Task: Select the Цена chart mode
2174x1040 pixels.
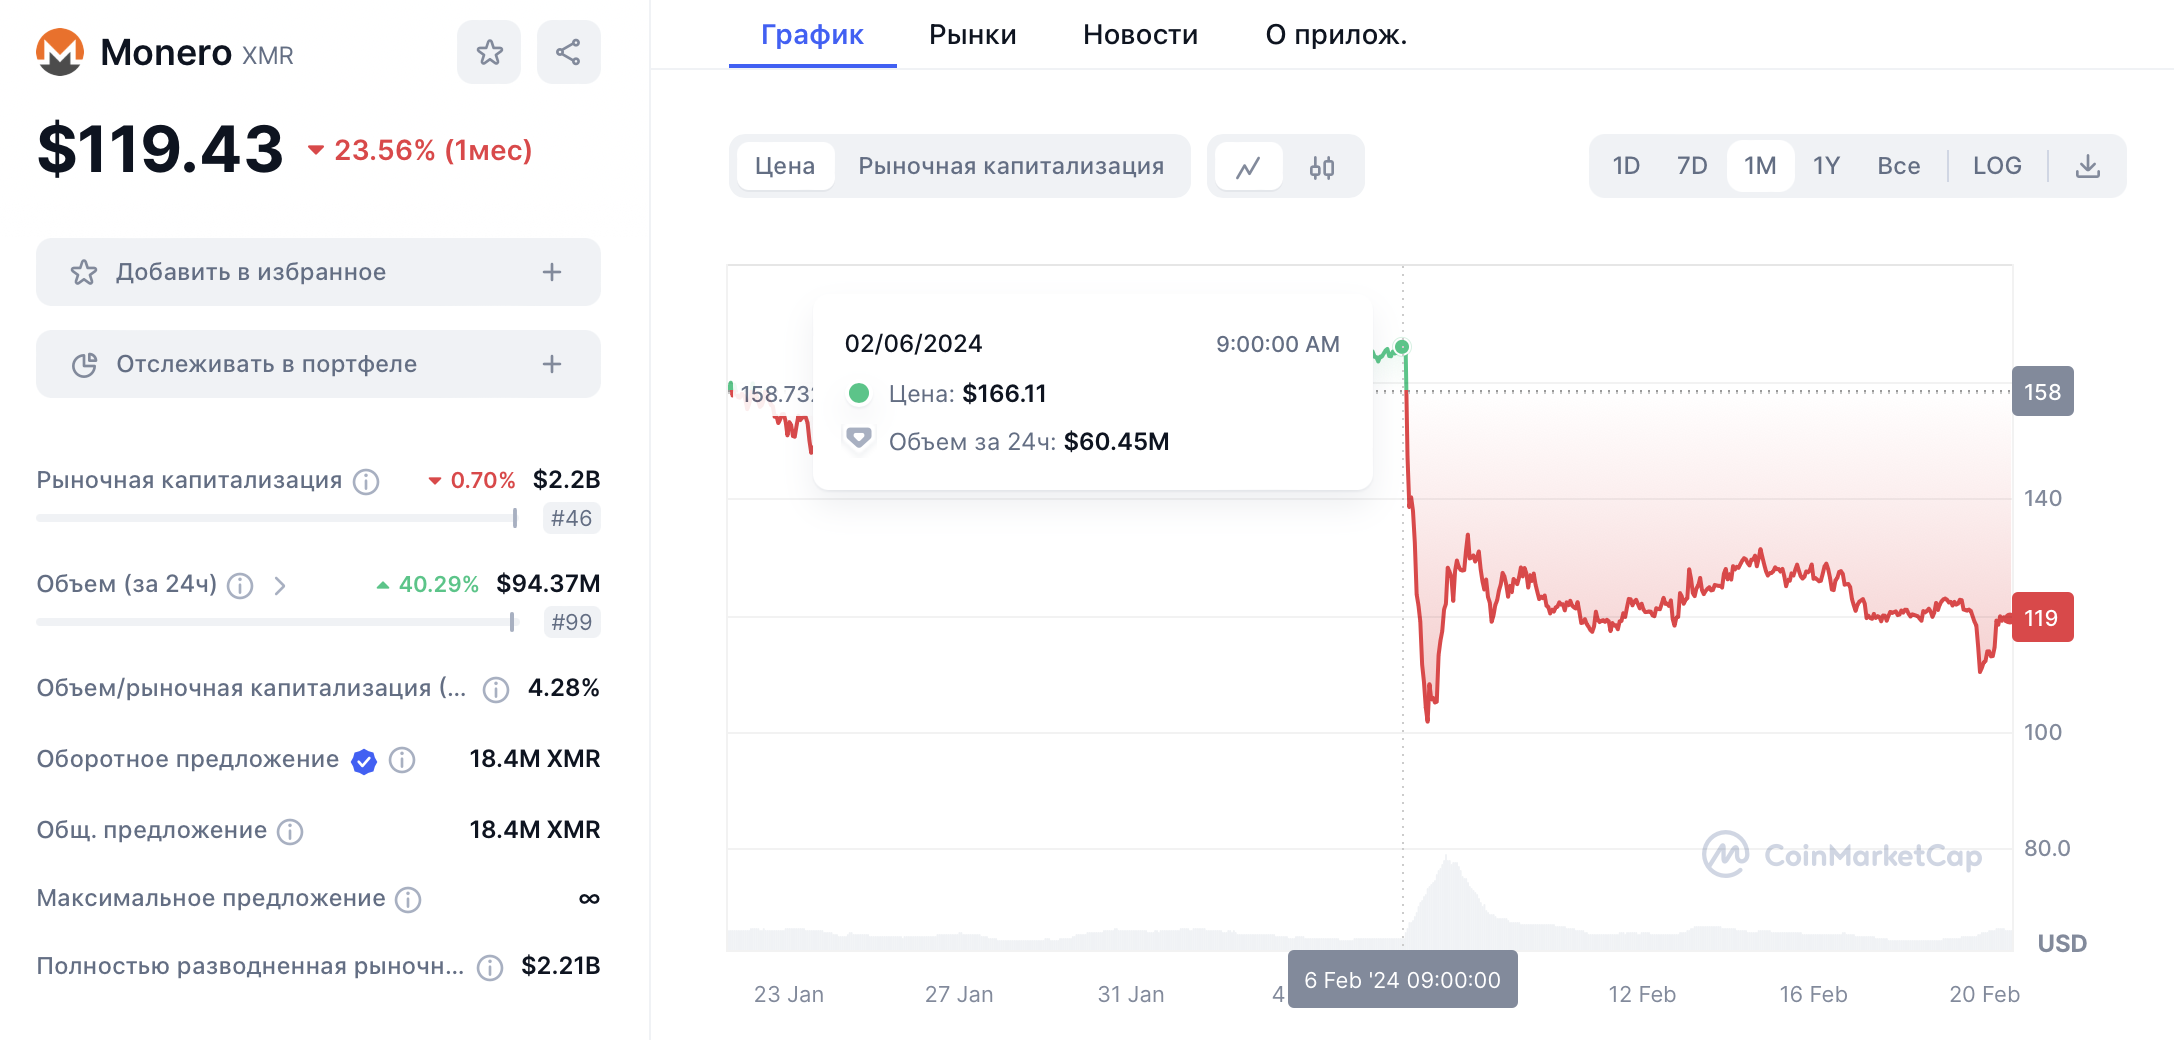Action: [x=785, y=166]
